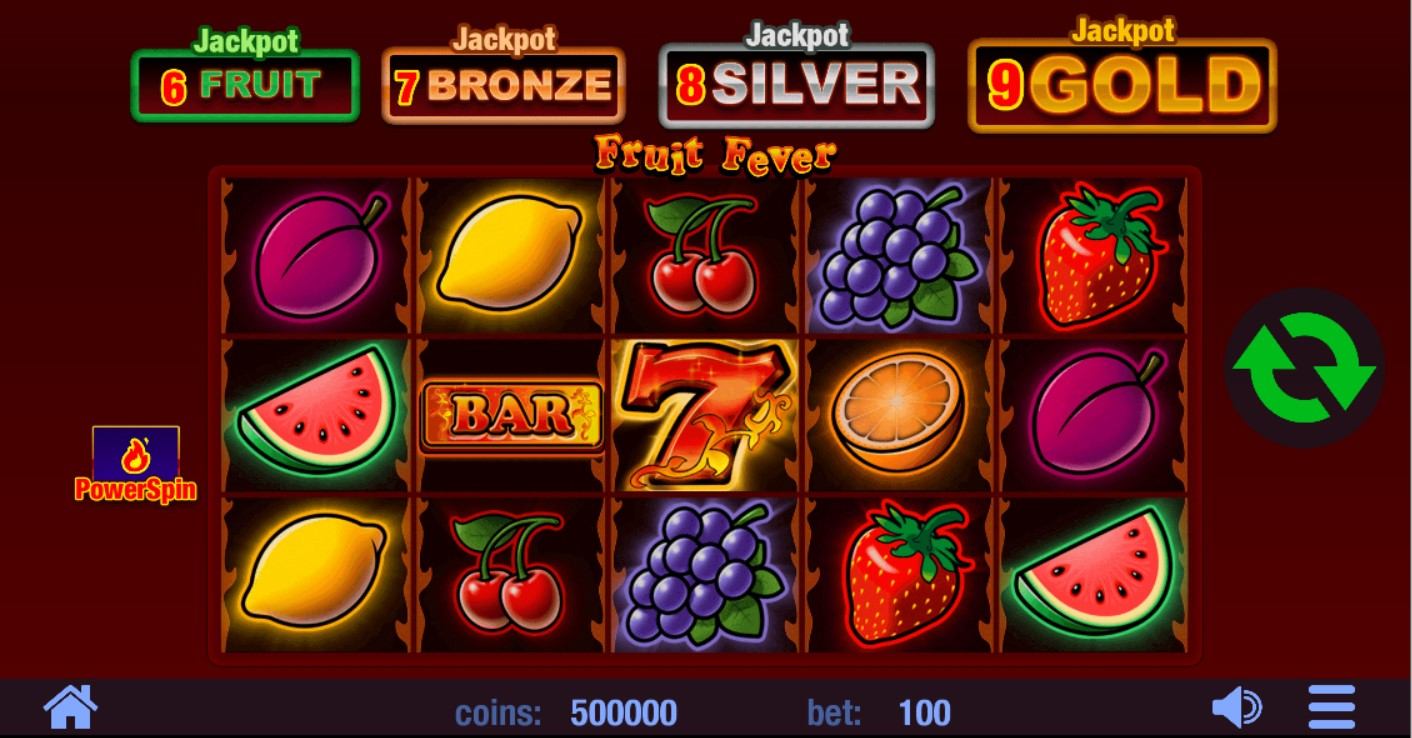Click the top-left plum symbol

coord(319,255)
